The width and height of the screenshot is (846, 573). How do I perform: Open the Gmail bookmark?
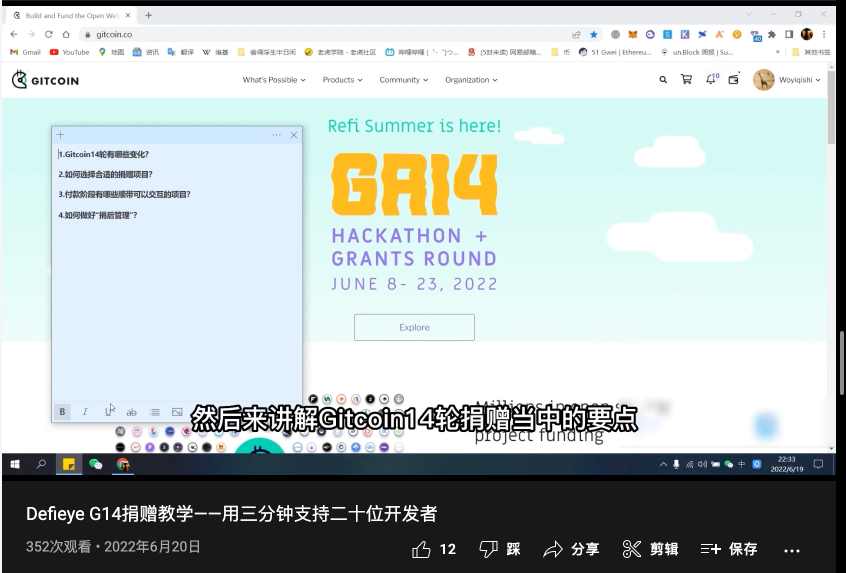pos(25,52)
